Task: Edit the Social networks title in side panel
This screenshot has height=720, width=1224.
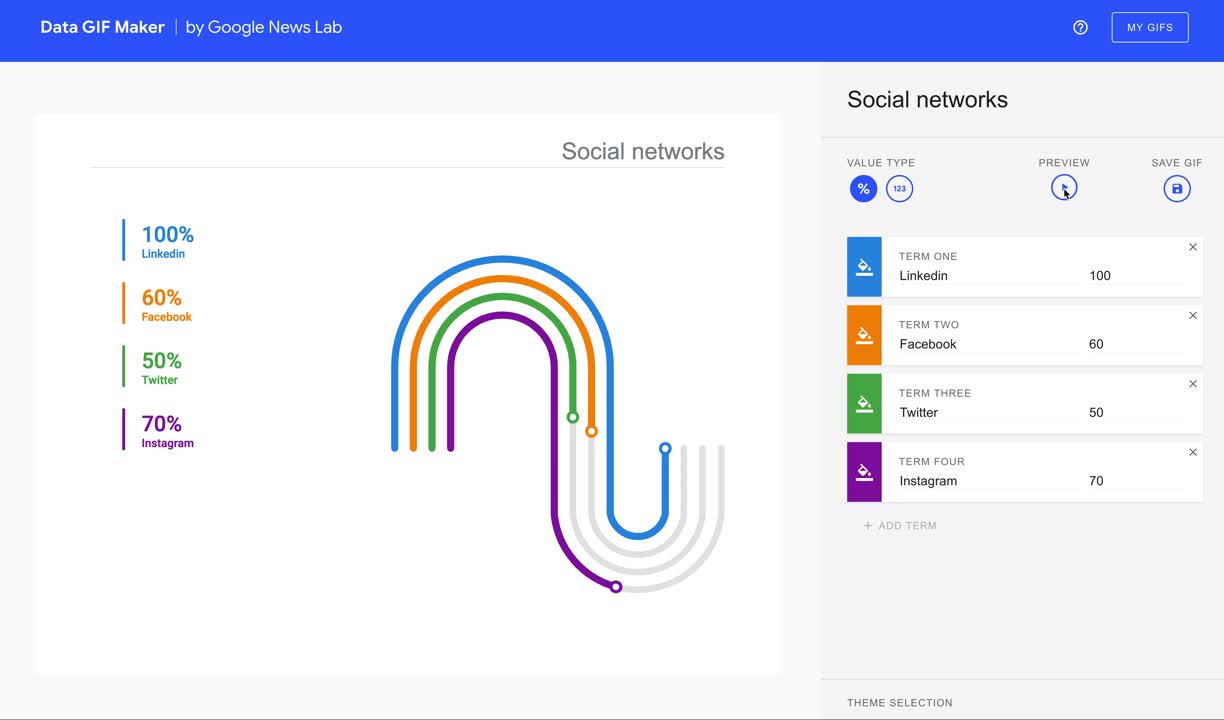Action: (x=927, y=100)
